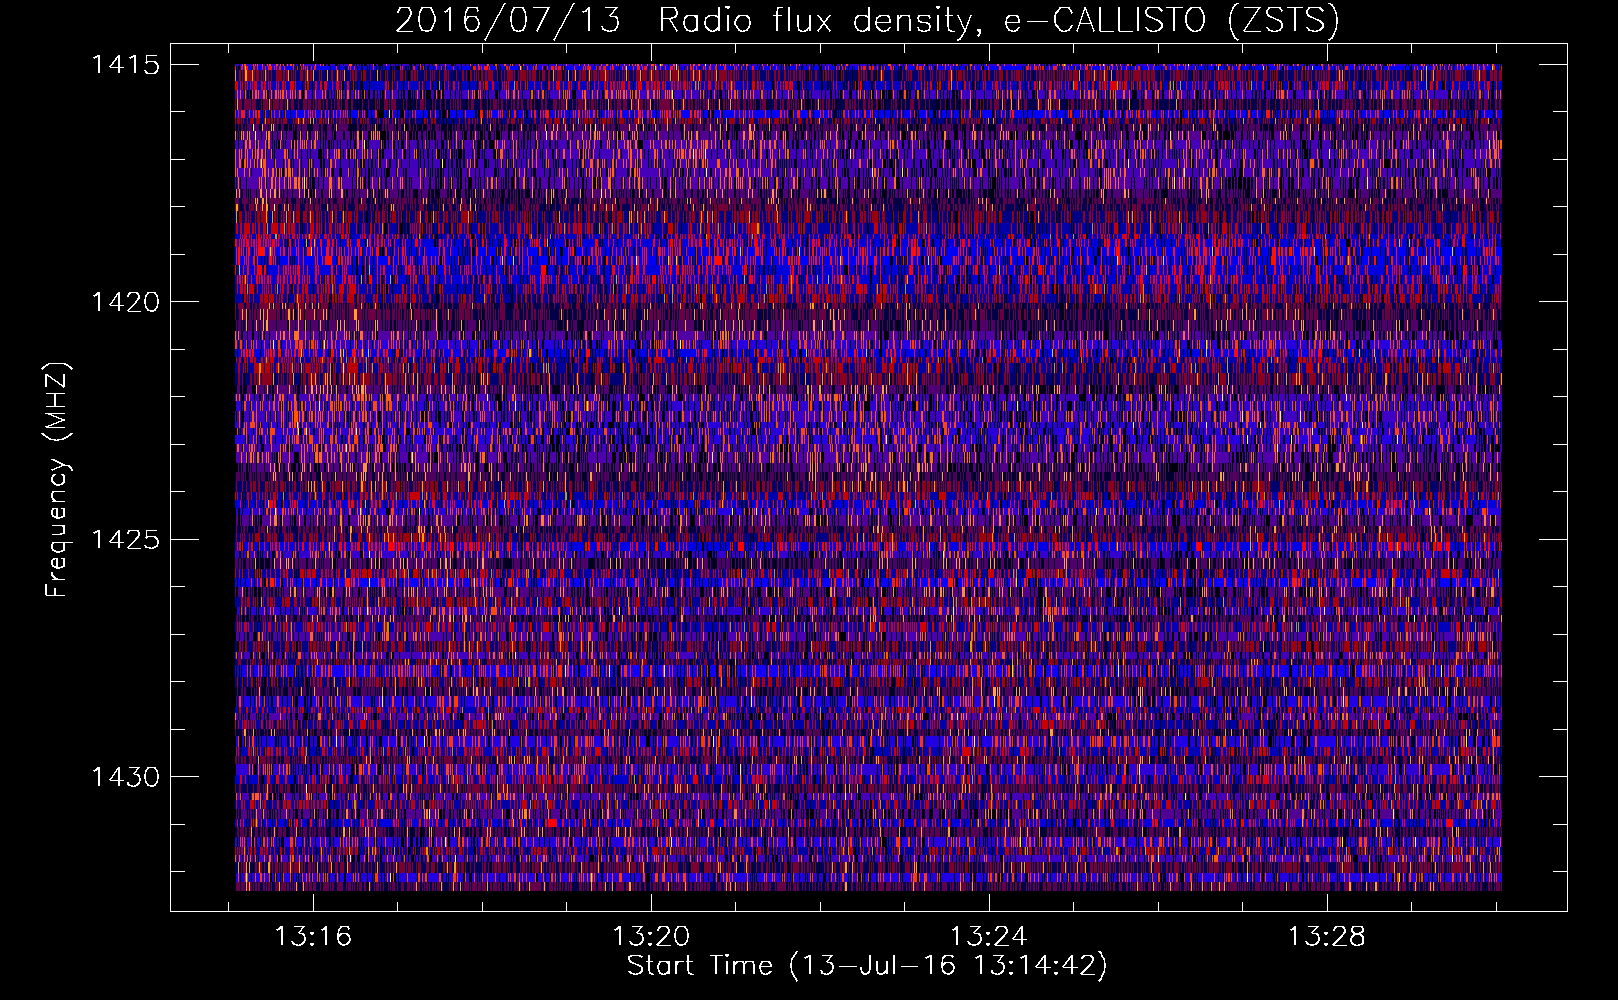1618x1000 pixels.
Task: Click the plot title '2016/07/13 Radio flux density, e-CALLISTO (ZSTS)'
Action: tap(867, 21)
